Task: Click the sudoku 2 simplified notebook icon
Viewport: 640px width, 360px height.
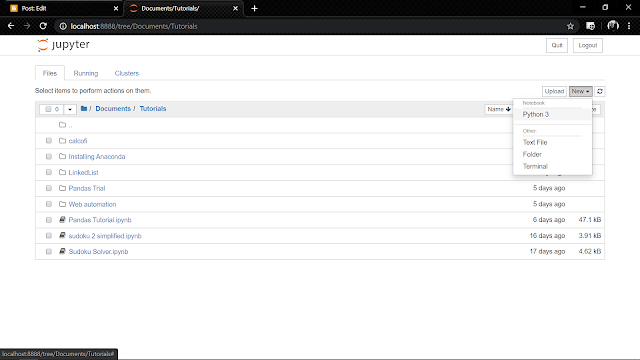Action: point(62,236)
